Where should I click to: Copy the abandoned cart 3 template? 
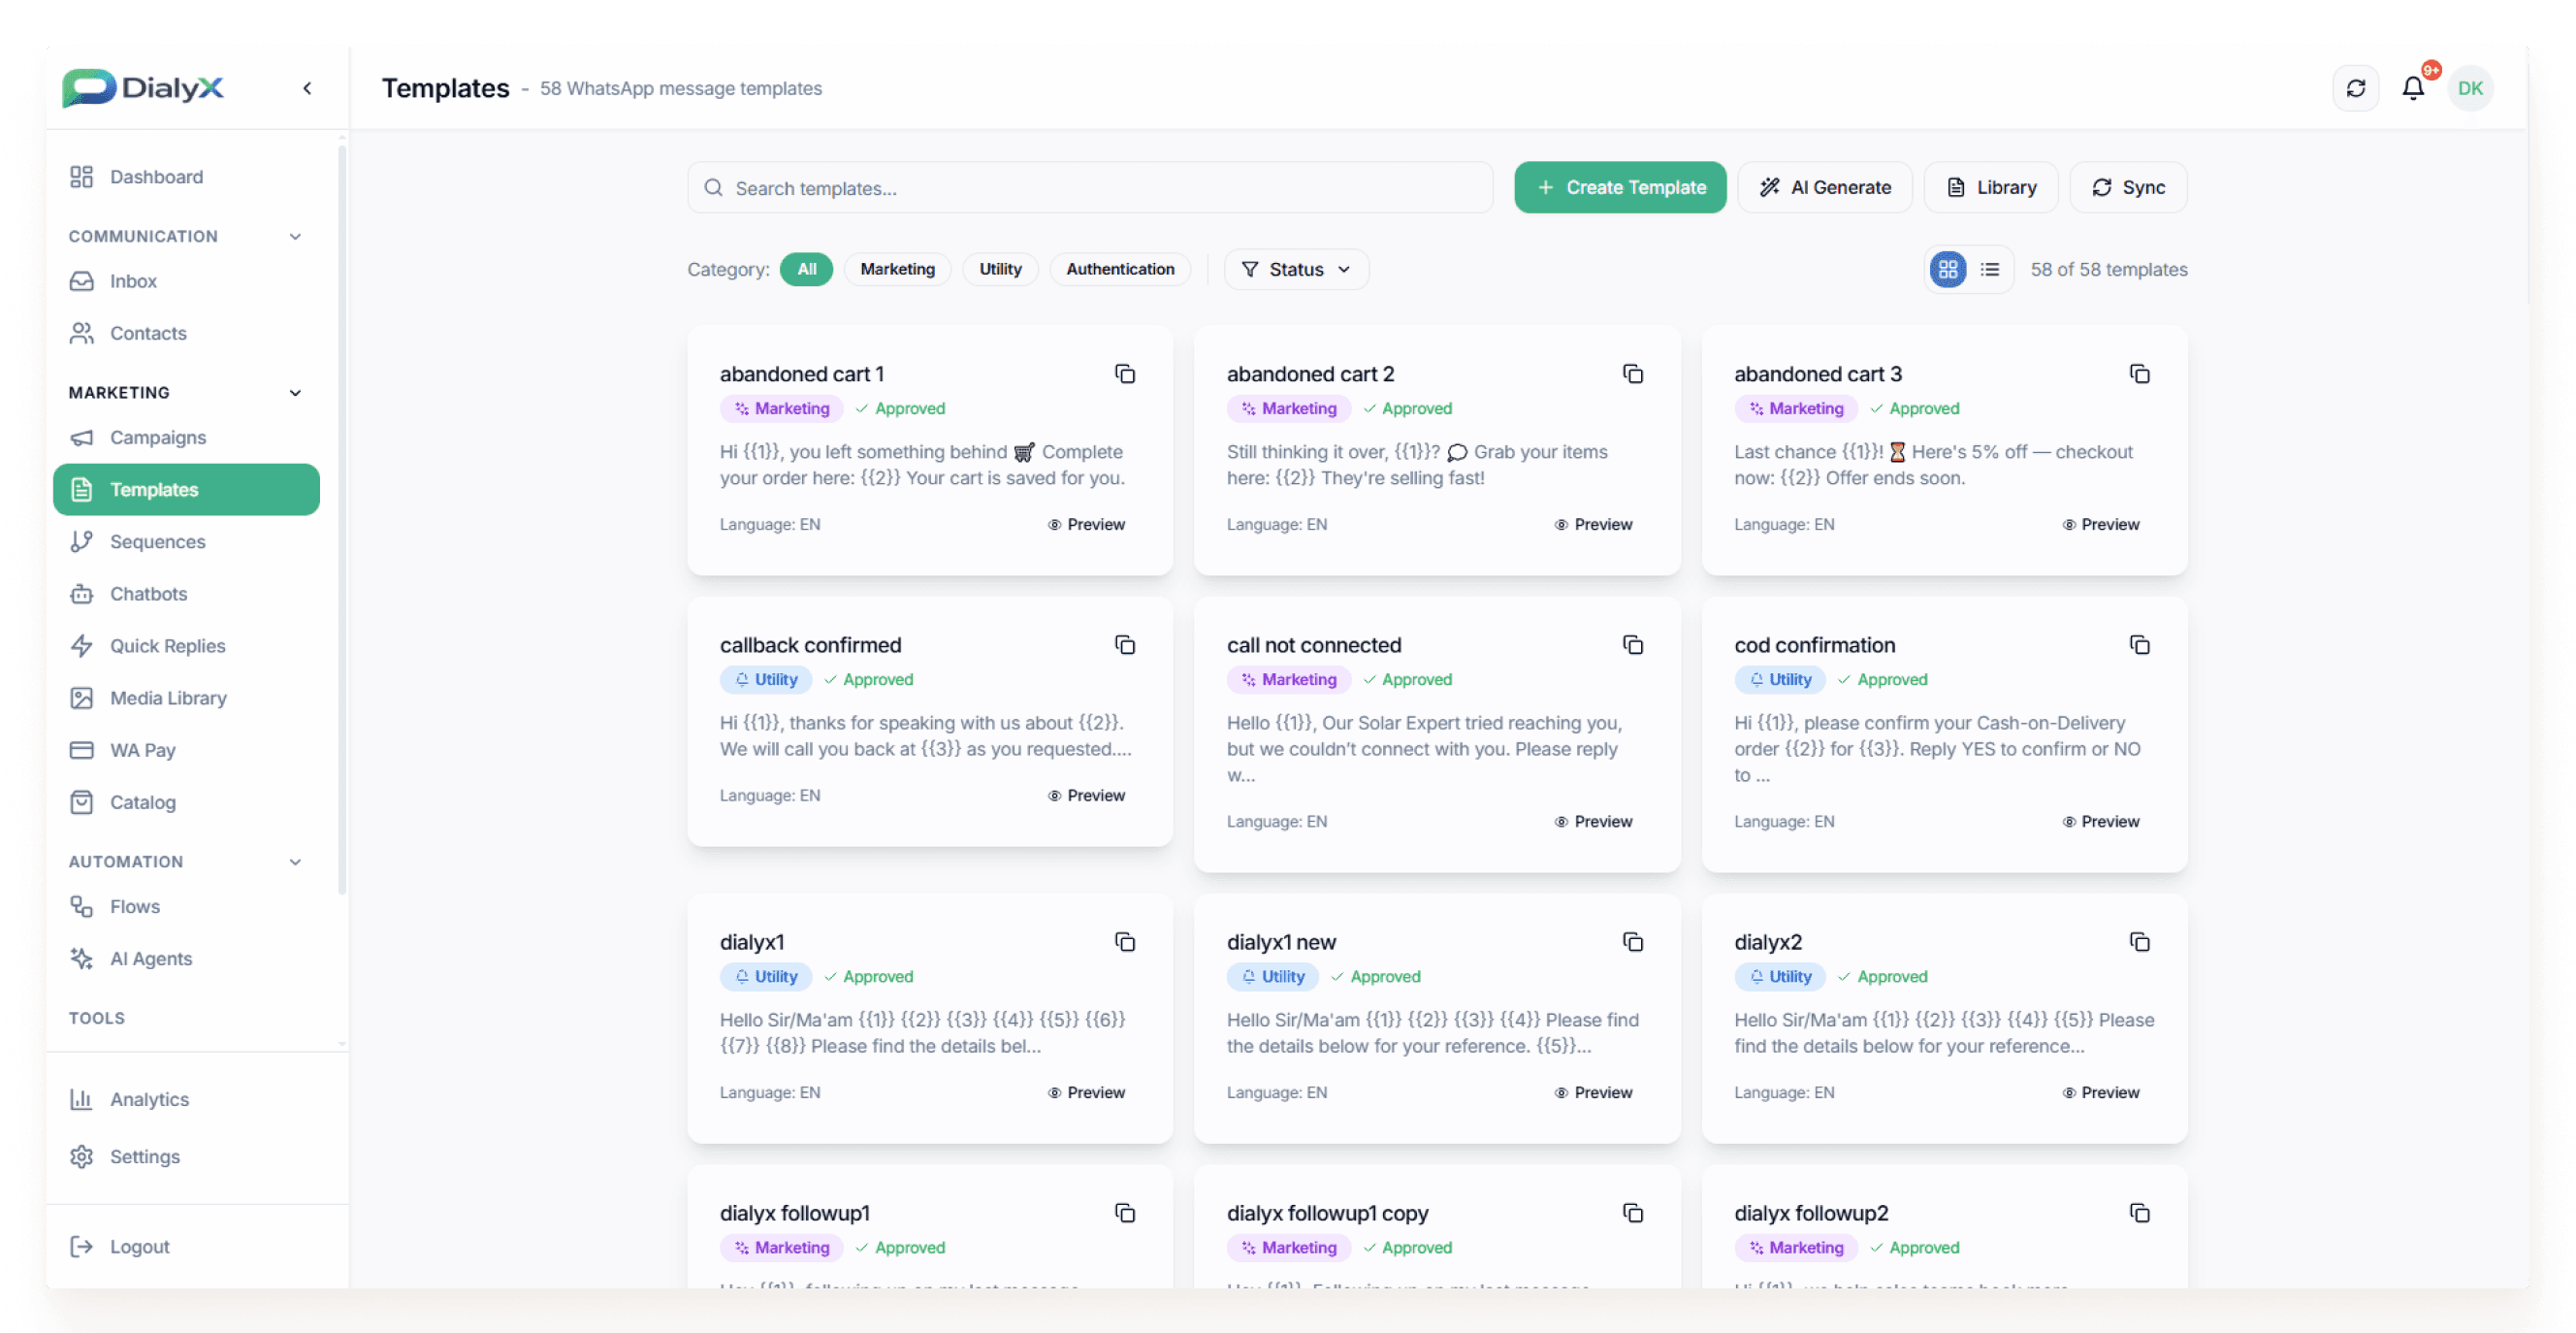2139,374
